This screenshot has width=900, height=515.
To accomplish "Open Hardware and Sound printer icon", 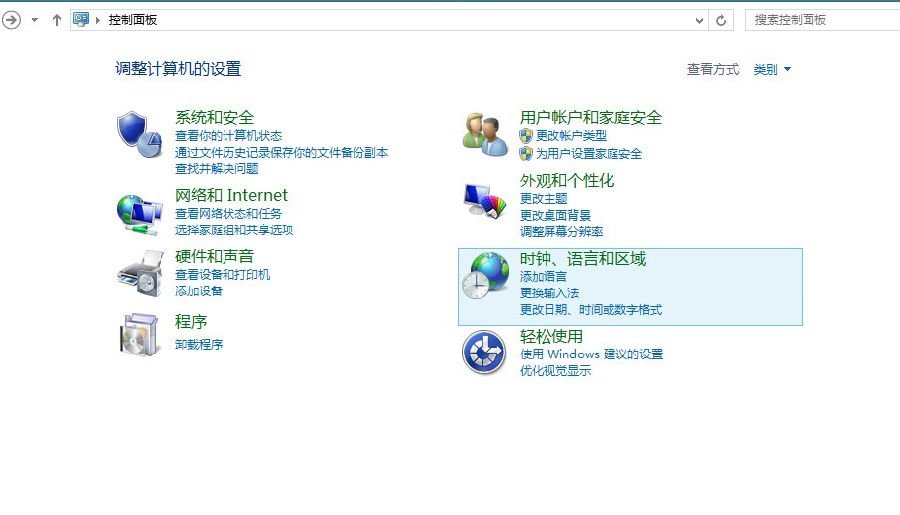I will (x=141, y=273).
